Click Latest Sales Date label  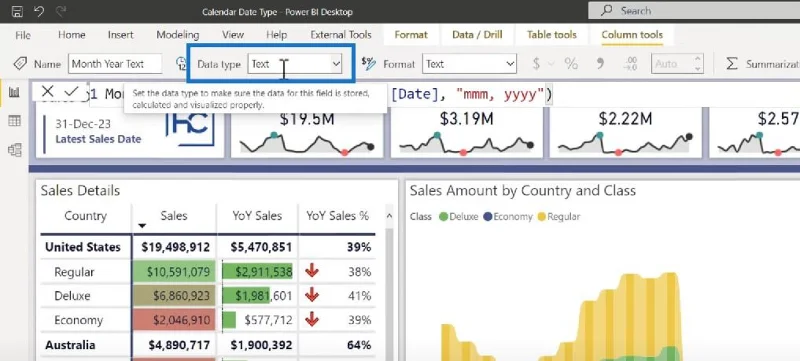98,139
